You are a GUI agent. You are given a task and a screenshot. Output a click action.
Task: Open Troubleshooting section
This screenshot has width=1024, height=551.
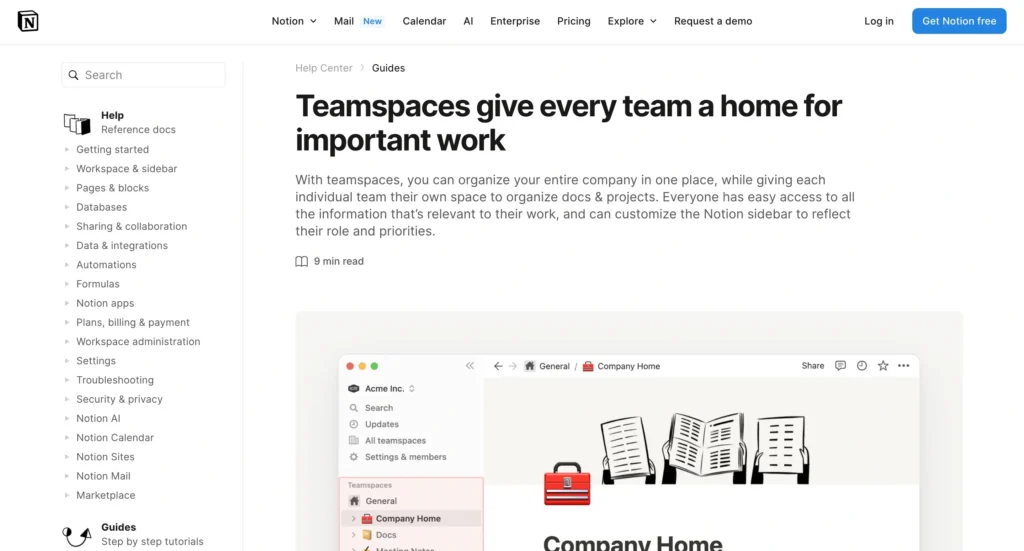[x=114, y=380]
